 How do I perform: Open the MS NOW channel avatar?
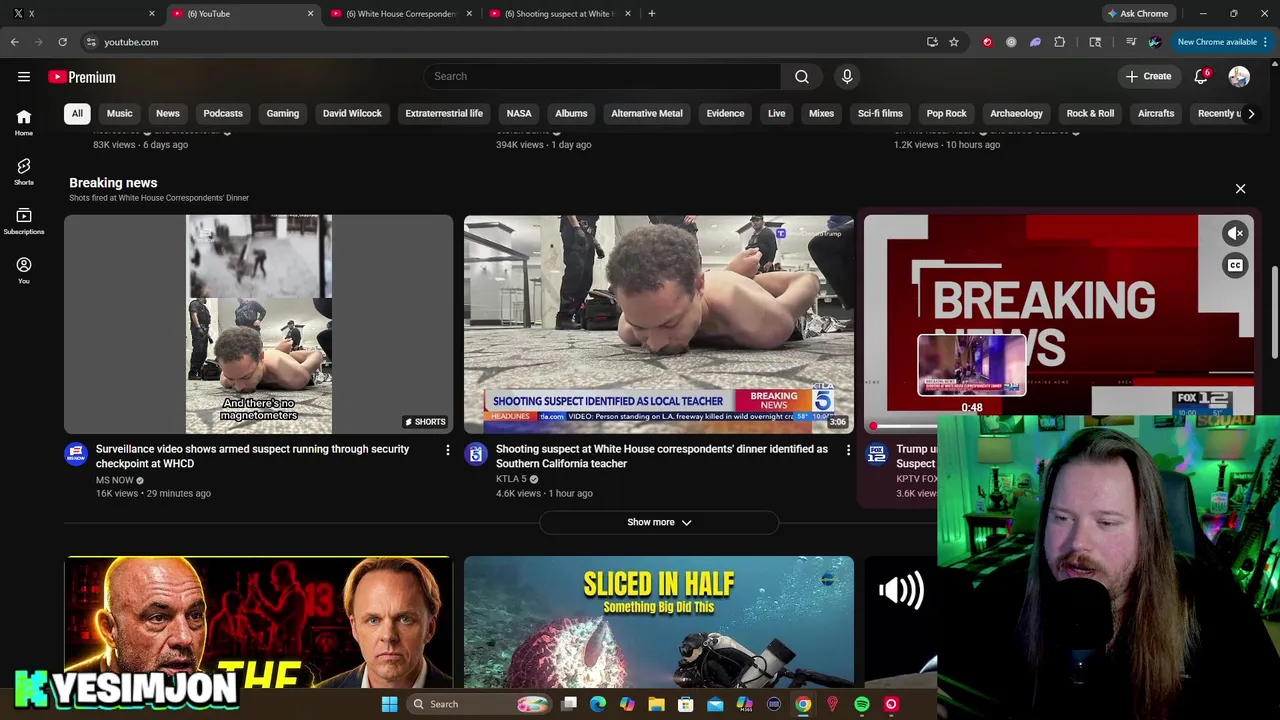click(76, 454)
